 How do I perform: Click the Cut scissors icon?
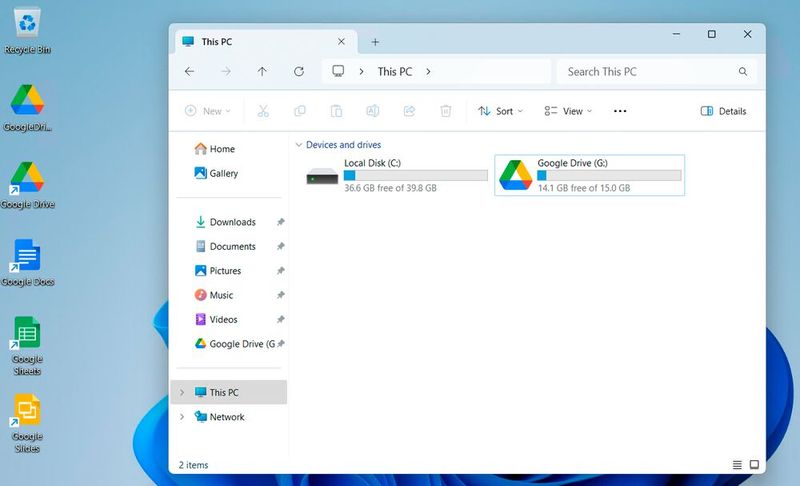263,111
